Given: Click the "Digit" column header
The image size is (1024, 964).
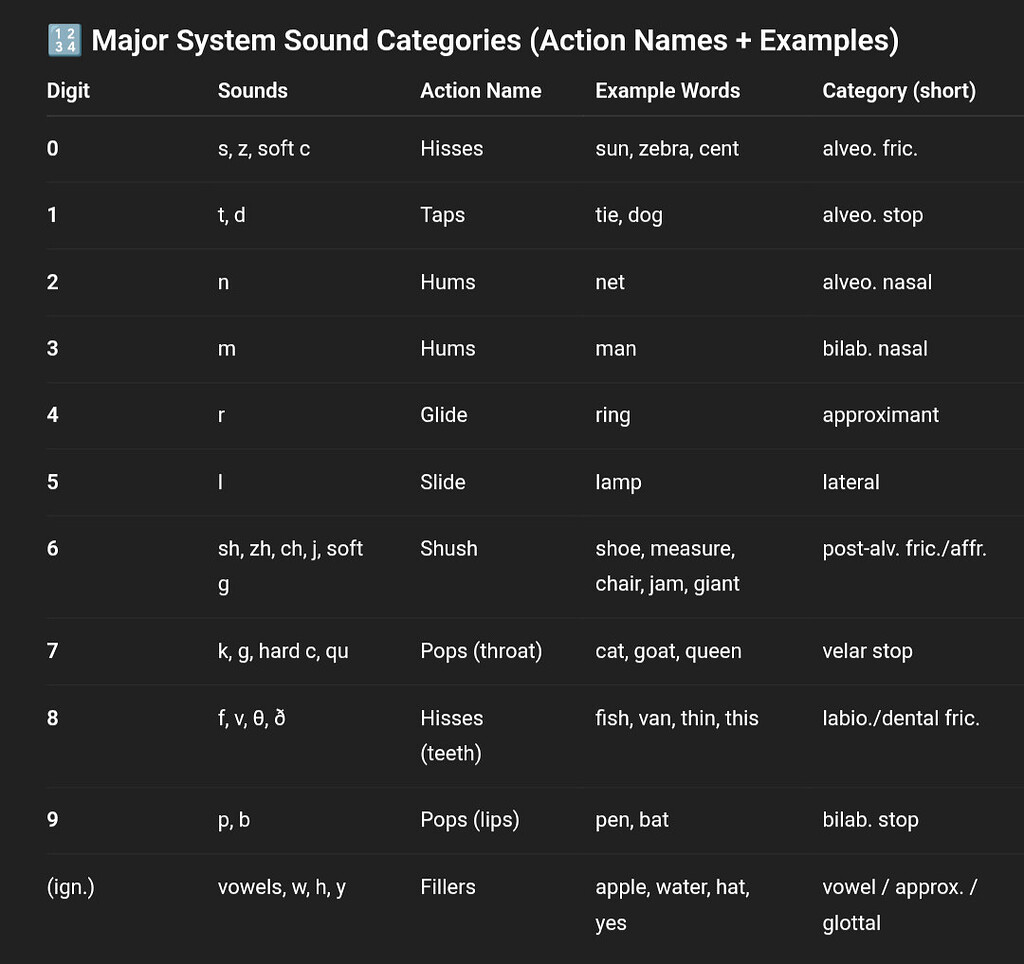Looking at the screenshot, I should coord(68,91).
